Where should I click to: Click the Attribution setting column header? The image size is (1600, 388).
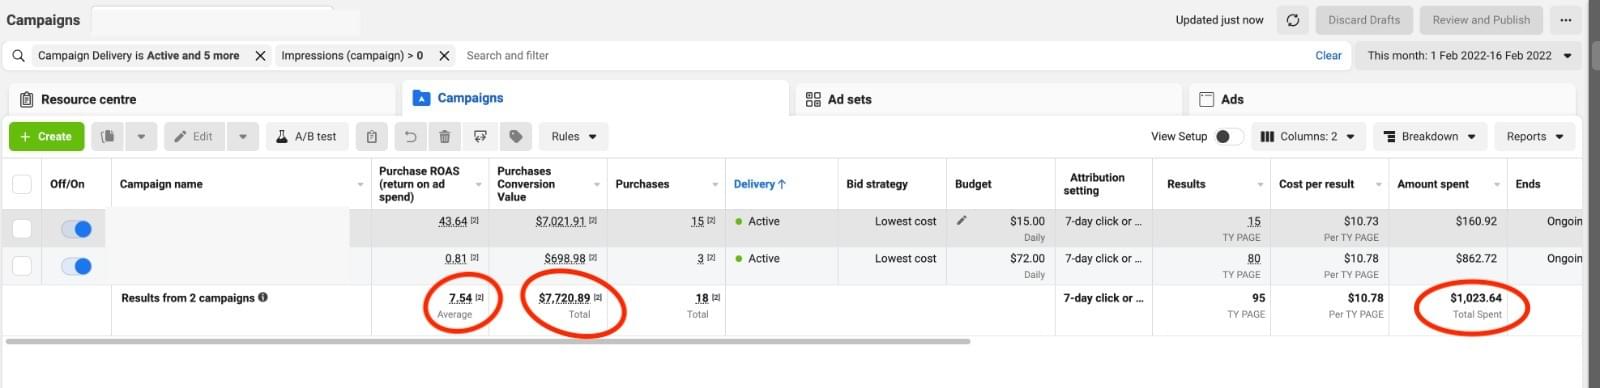[x=1097, y=184]
